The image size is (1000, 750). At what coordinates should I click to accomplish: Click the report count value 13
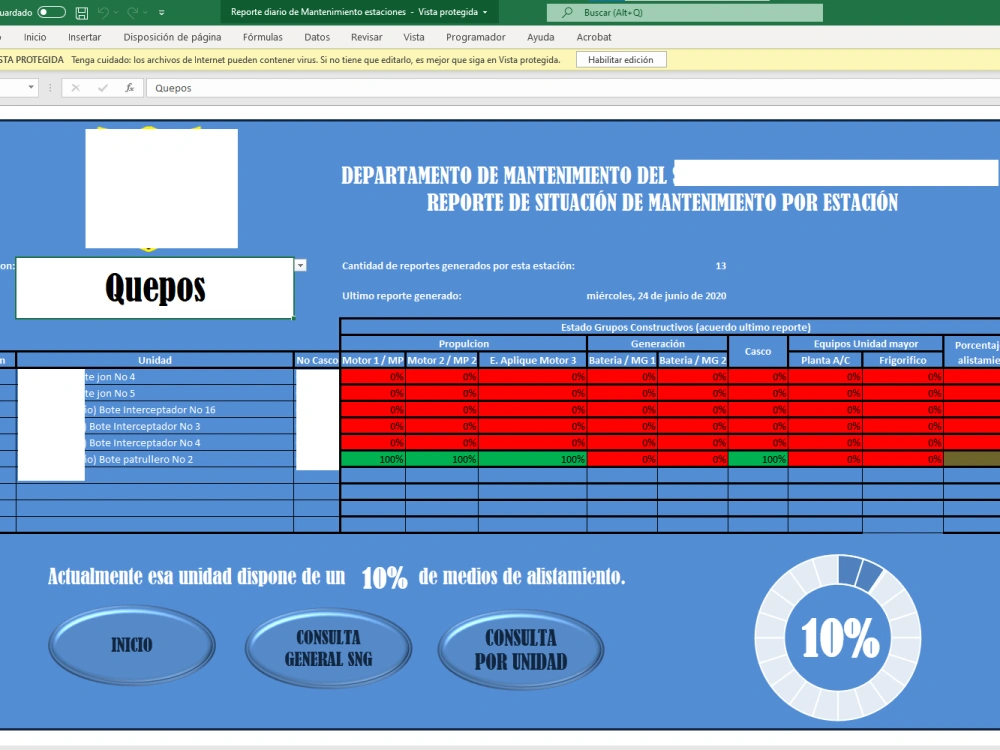721,266
